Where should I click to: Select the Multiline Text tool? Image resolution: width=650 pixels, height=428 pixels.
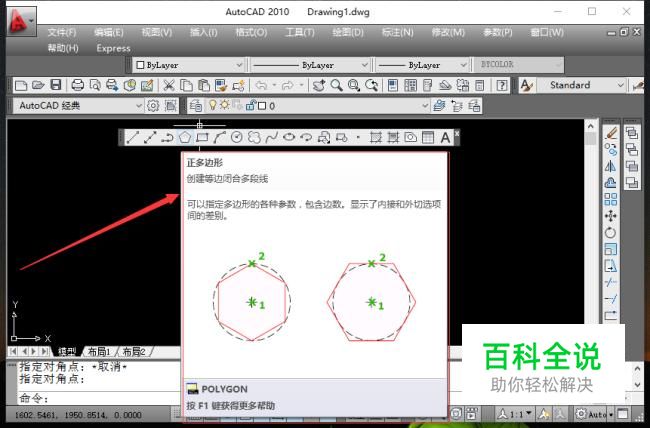point(445,137)
